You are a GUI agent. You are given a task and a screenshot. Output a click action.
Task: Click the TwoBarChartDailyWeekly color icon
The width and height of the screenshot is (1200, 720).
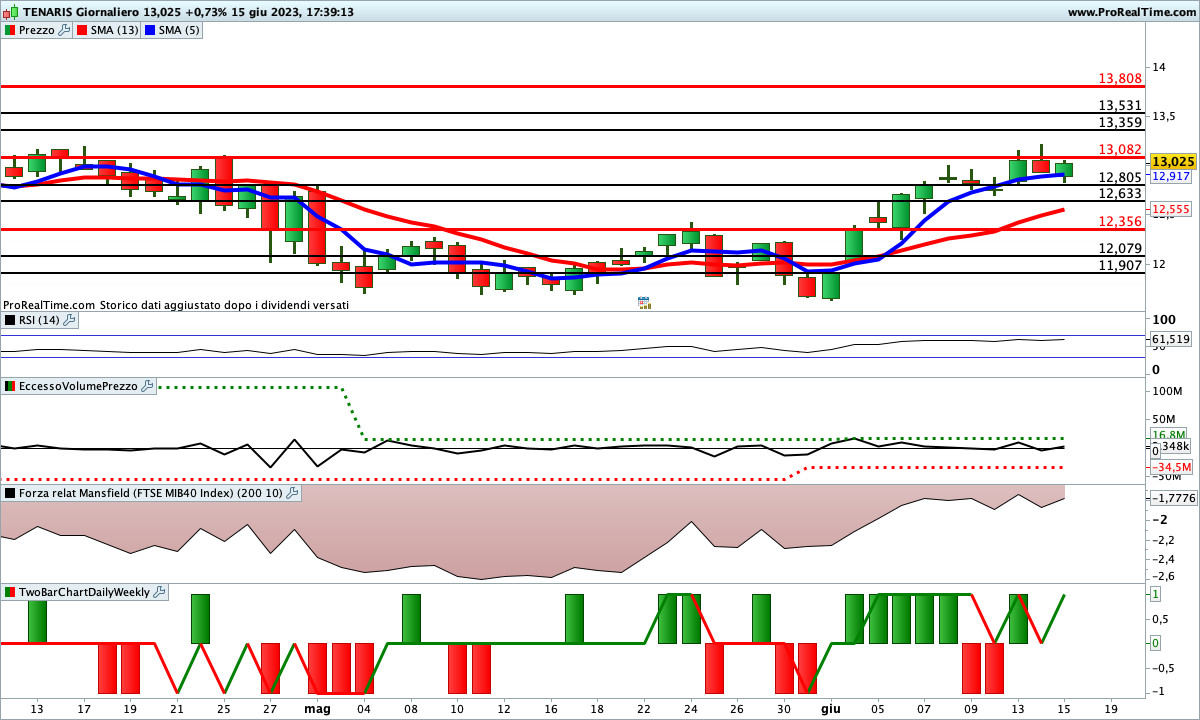coord(10,592)
